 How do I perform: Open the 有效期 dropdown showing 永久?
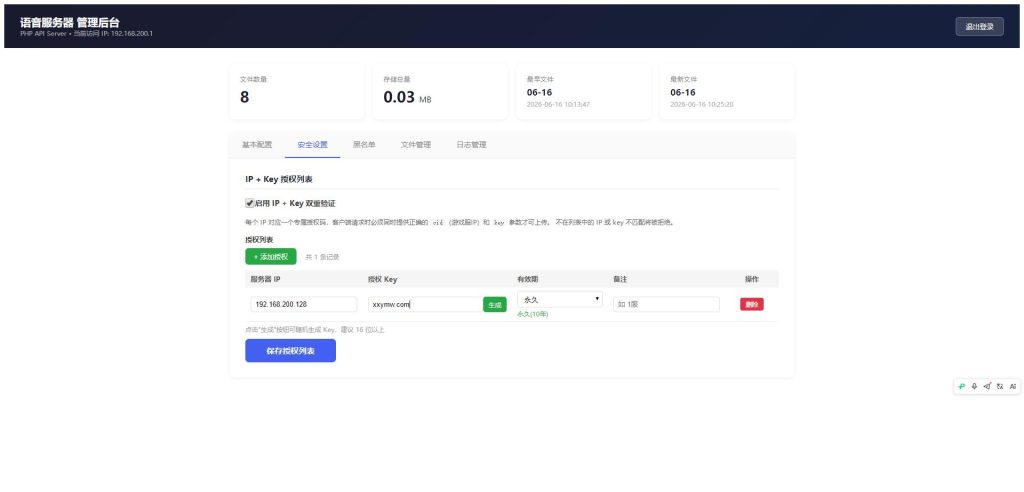pos(560,299)
